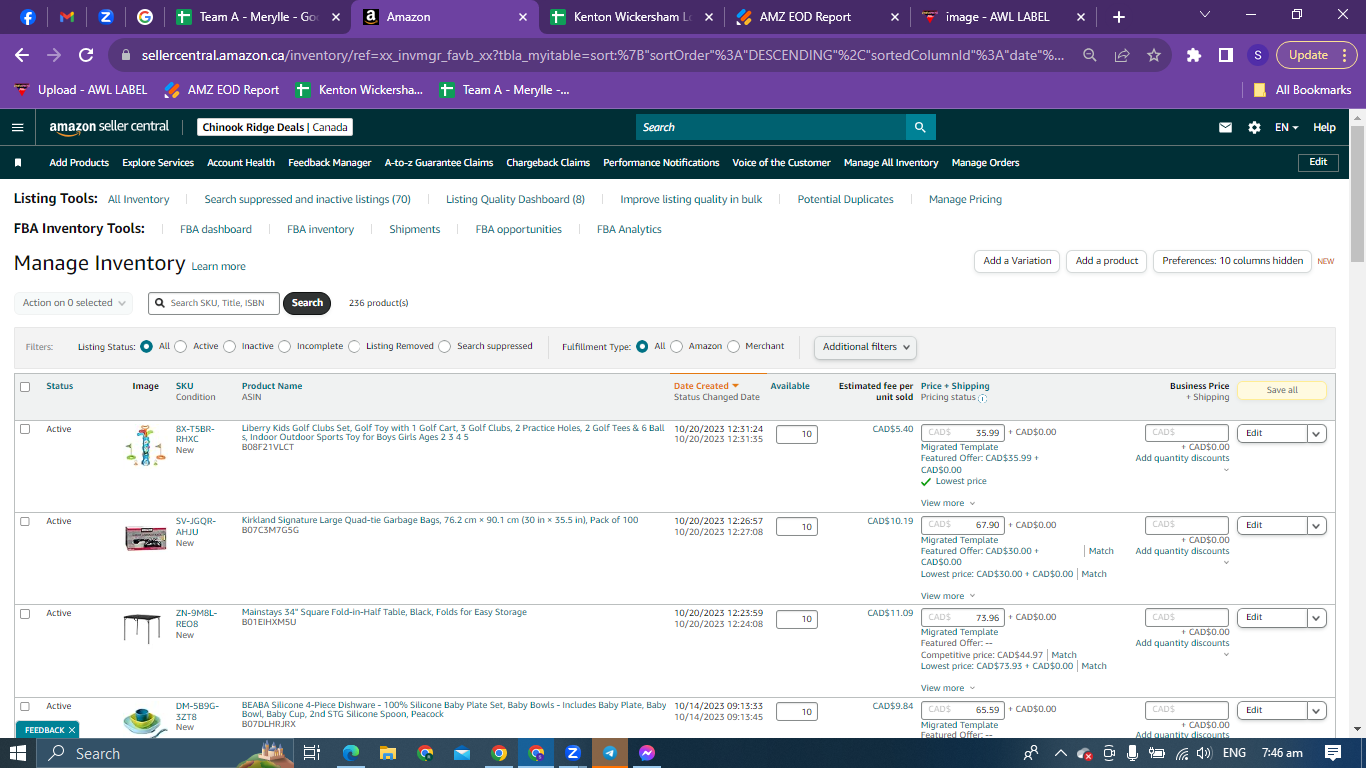Click the price field showing 35.99
Viewport: 1366px width, 768px height.
(x=963, y=433)
